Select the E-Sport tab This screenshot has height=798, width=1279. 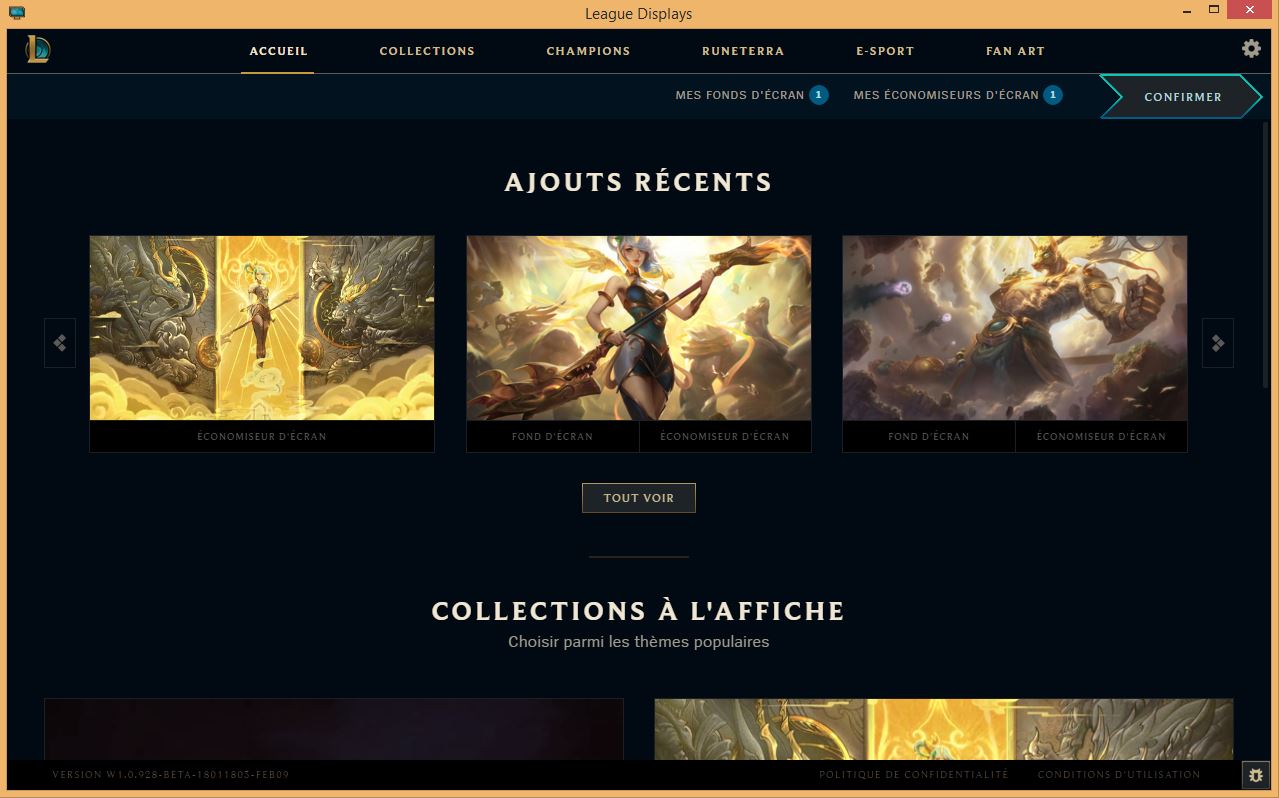pos(885,51)
